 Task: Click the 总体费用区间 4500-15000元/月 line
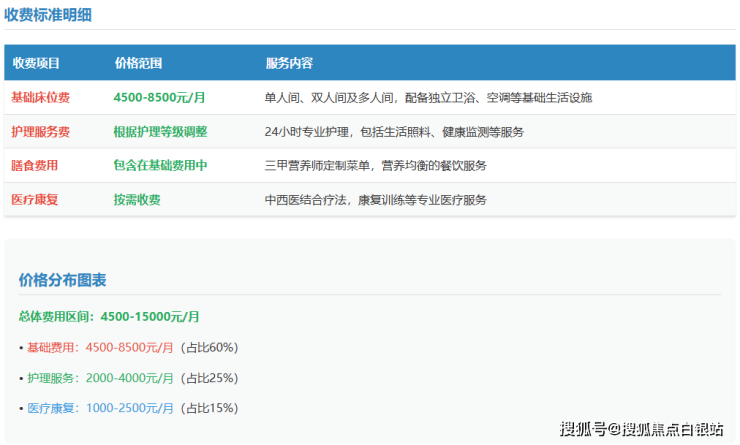coord(109,316)
